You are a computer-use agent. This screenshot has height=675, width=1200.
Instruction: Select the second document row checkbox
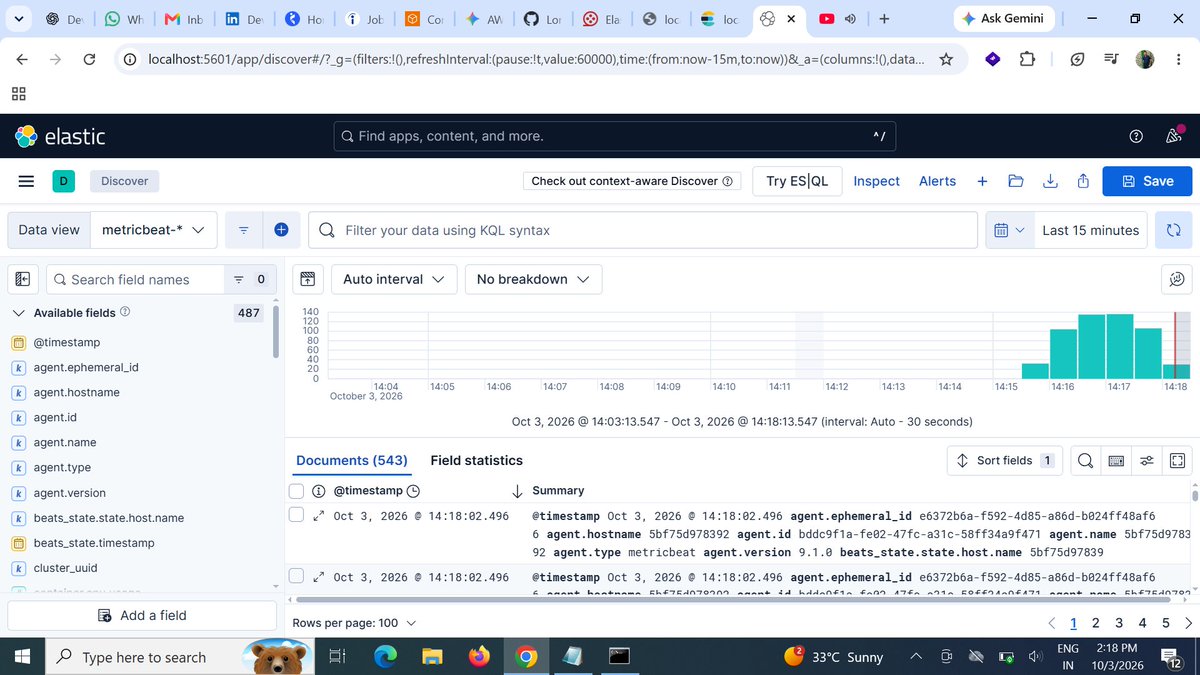pyautogui.click(x=296, y=575)
